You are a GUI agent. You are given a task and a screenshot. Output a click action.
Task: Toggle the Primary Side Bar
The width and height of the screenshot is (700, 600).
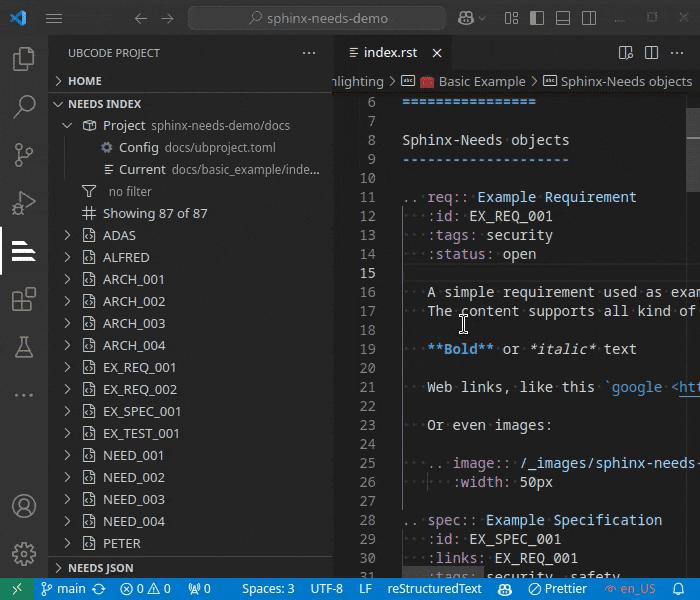click(537, 18)
